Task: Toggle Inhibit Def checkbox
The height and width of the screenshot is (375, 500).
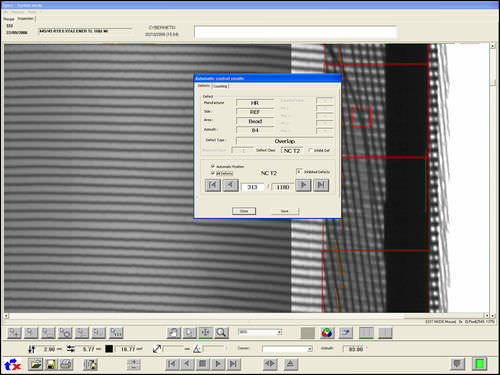Action: point(310,150)
